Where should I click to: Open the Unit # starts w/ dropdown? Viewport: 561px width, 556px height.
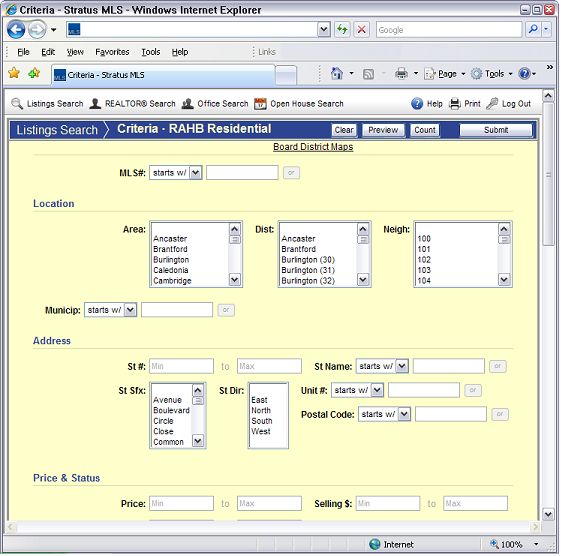357,390
